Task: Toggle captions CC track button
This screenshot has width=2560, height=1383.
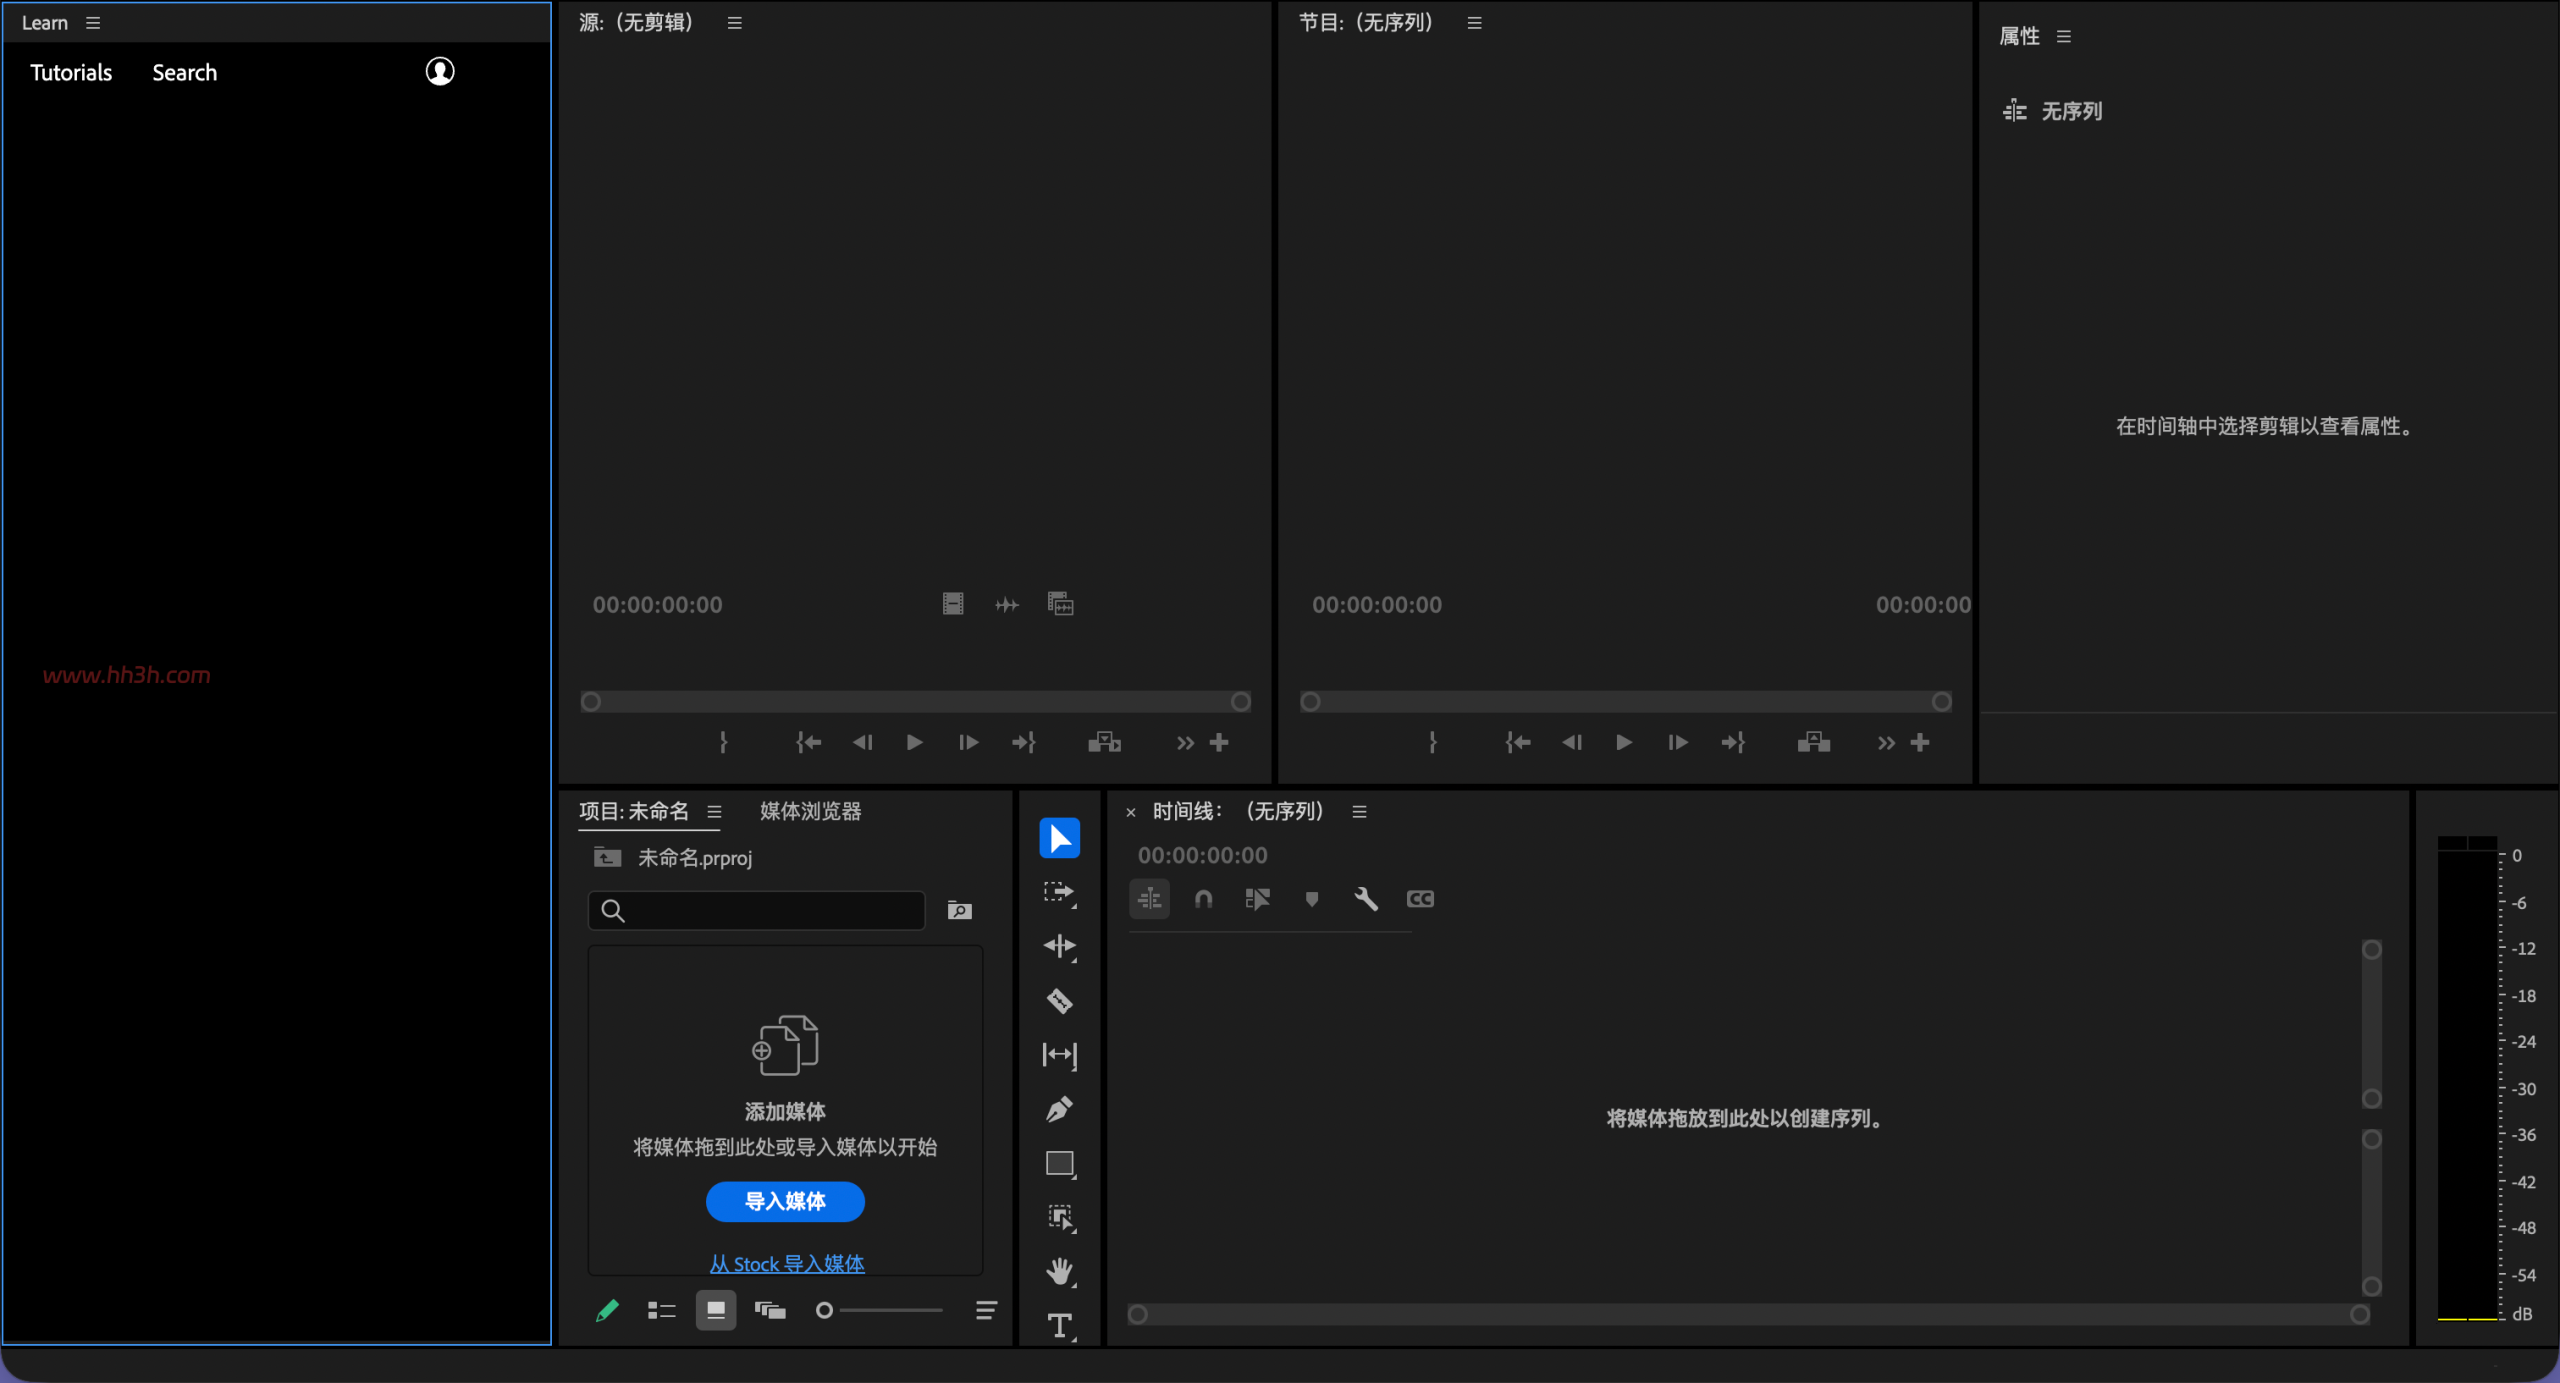Action: pyautogui.click(x=1420, y=899)
